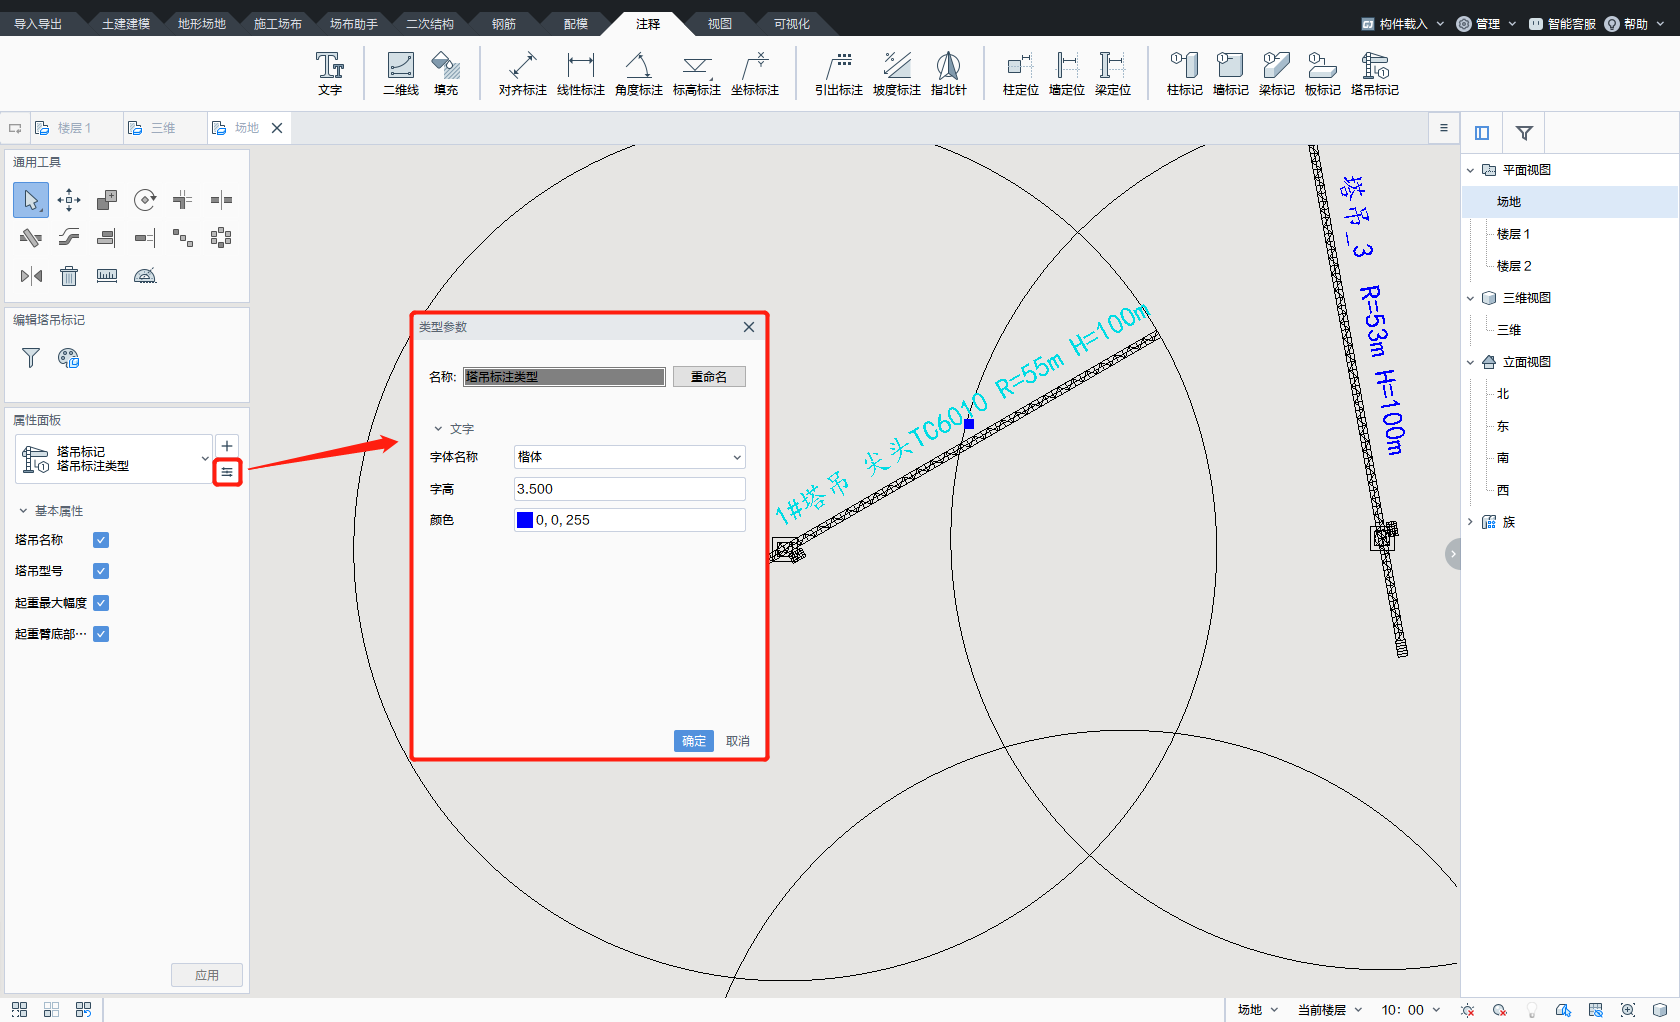Toggle 起重臂底部 checkbox
This screenshot has width=1680, height=1022.
click(101, 634)
